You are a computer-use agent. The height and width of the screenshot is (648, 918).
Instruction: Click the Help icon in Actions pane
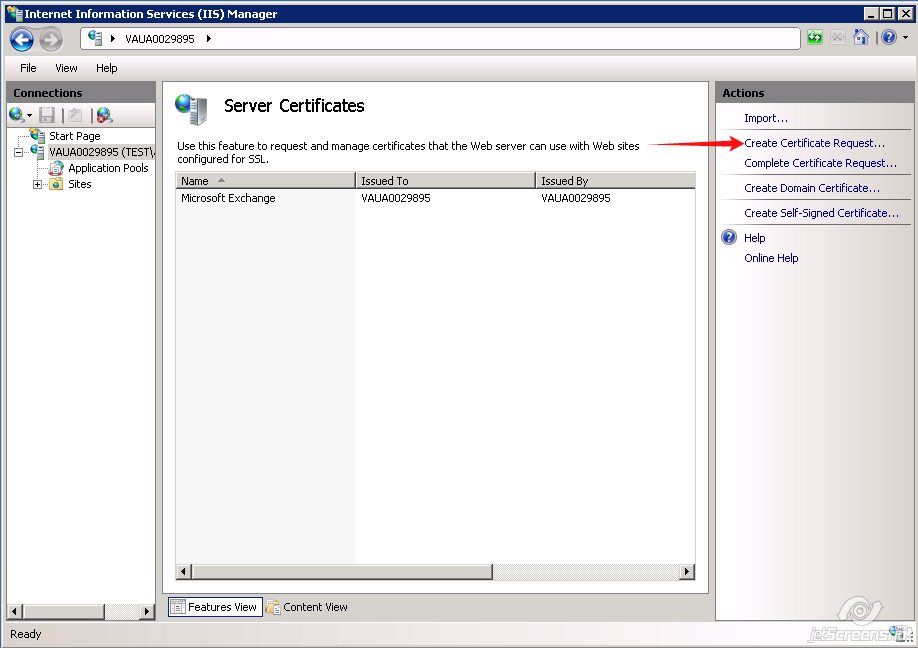coord(729,238)
